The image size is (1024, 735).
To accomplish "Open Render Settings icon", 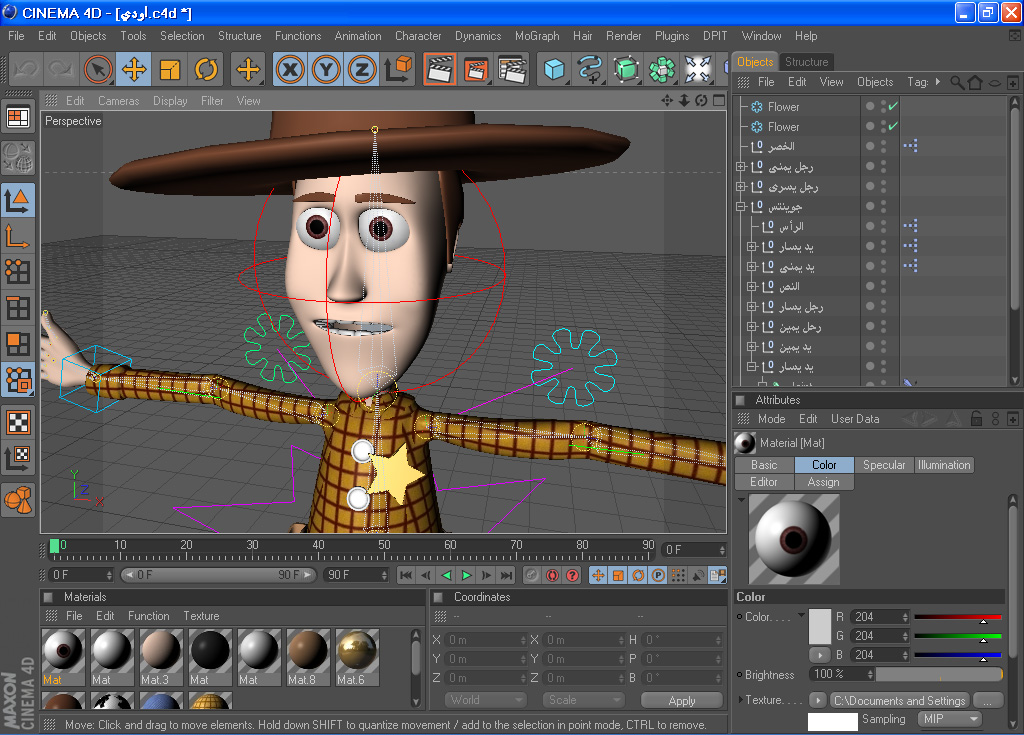I will tap(512, 69).
